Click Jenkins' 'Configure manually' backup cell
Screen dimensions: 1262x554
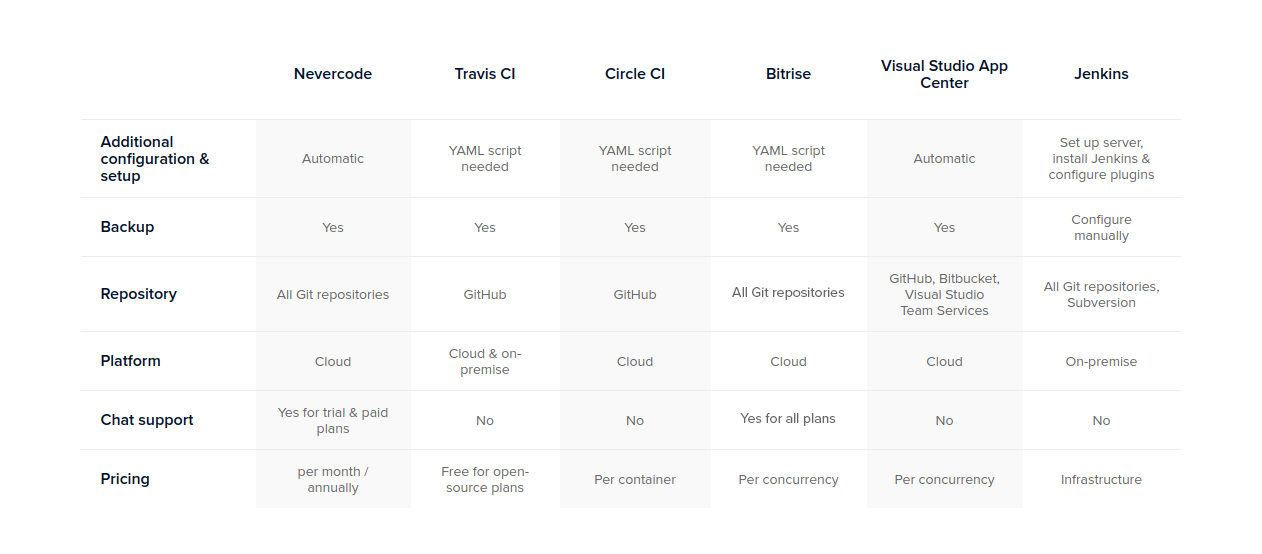(1101, 228)
